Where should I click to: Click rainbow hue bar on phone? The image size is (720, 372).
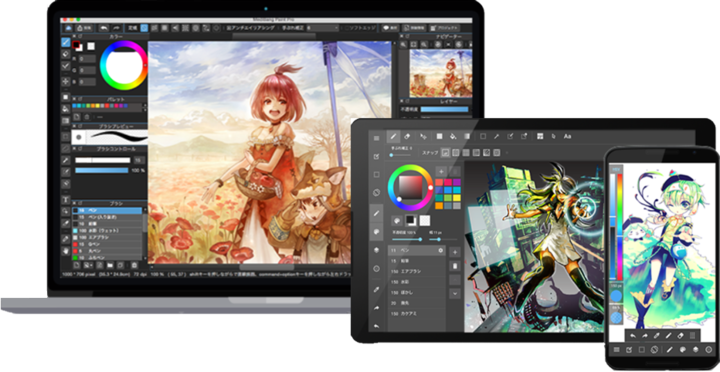619,227
